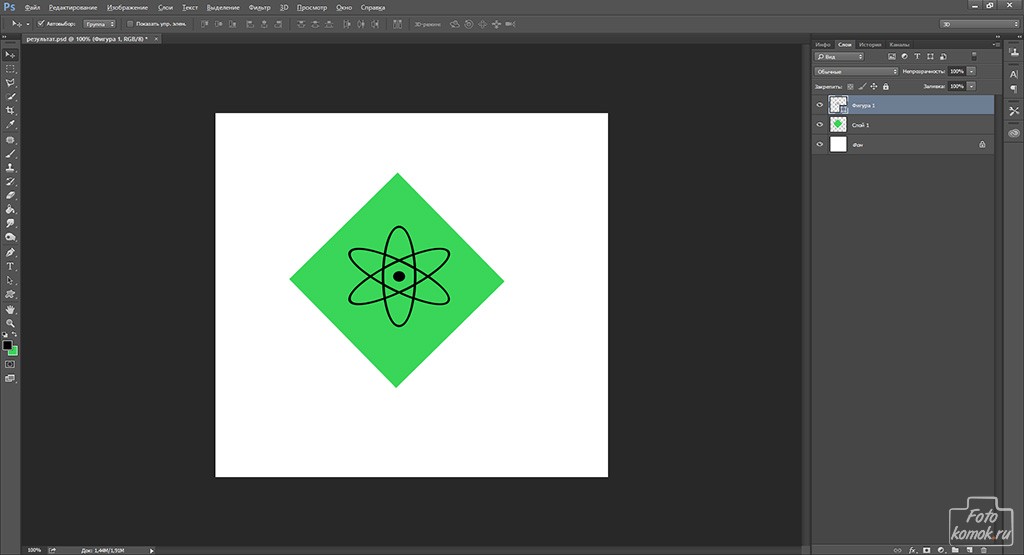This screenshot has width=1024, height=555.
Task: Open the Изображение menu
Action: [127, 8]
